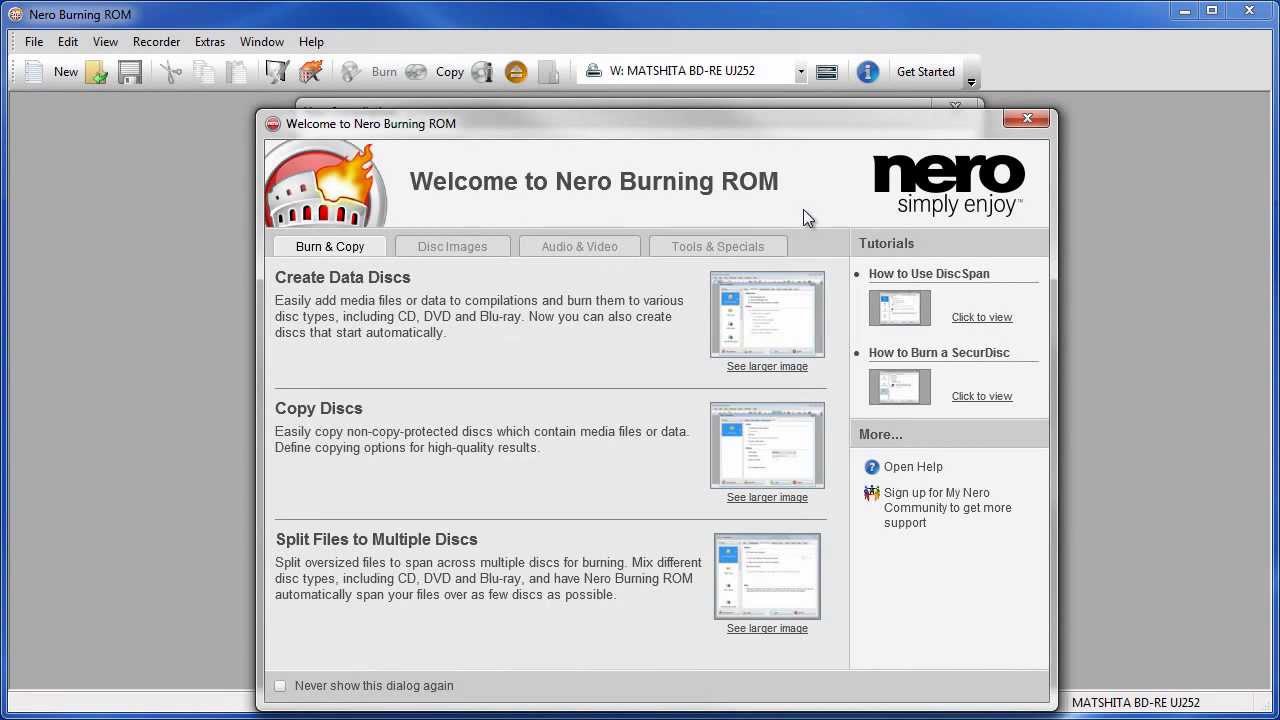The image size is (1280, 720).
Task: Click the Copy toolbar button label
Action: point(450,72)
